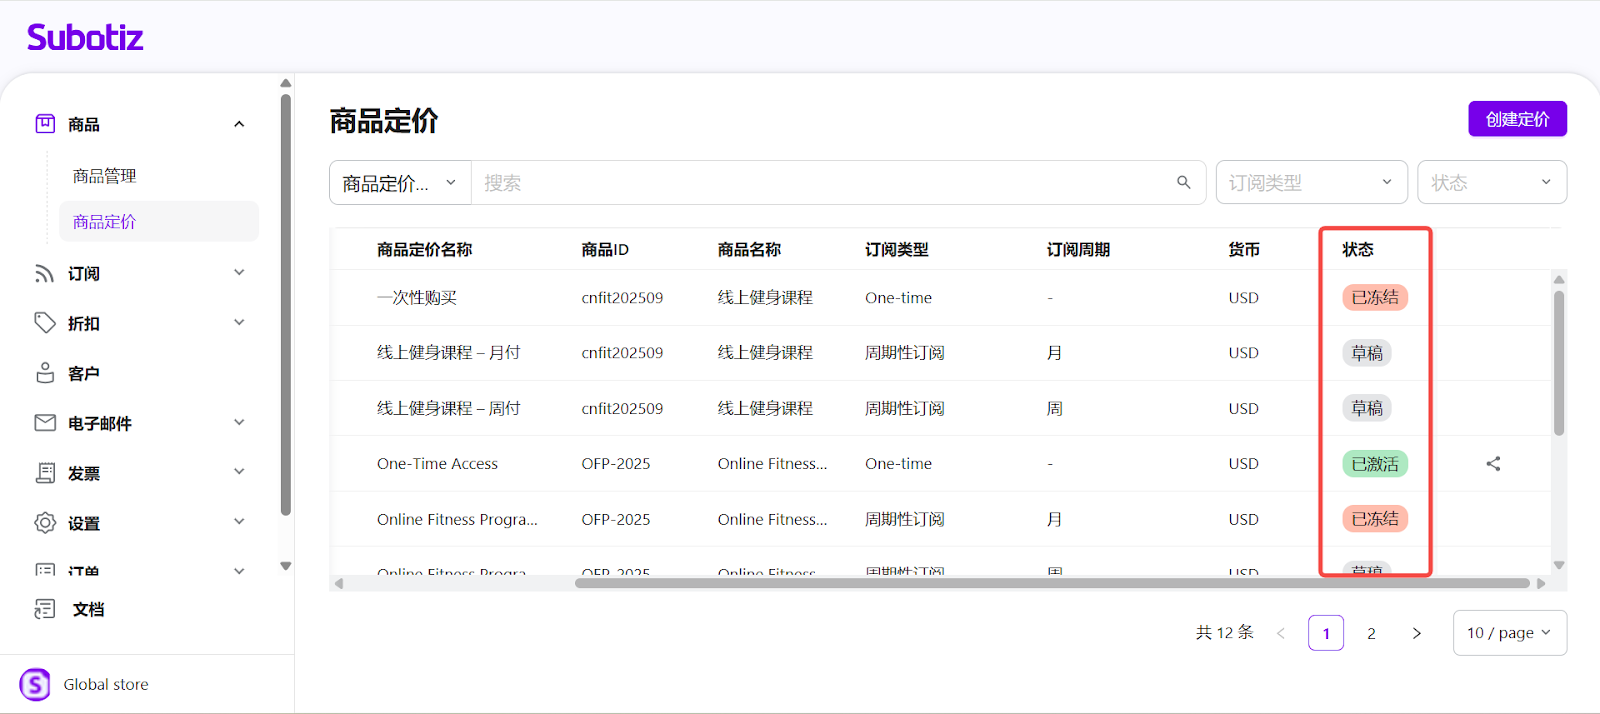Screen dimensions: 1600x714
Task: Click the share icon in One-Time Access row
Action: pyautogui.click(x=1493, y=464)
